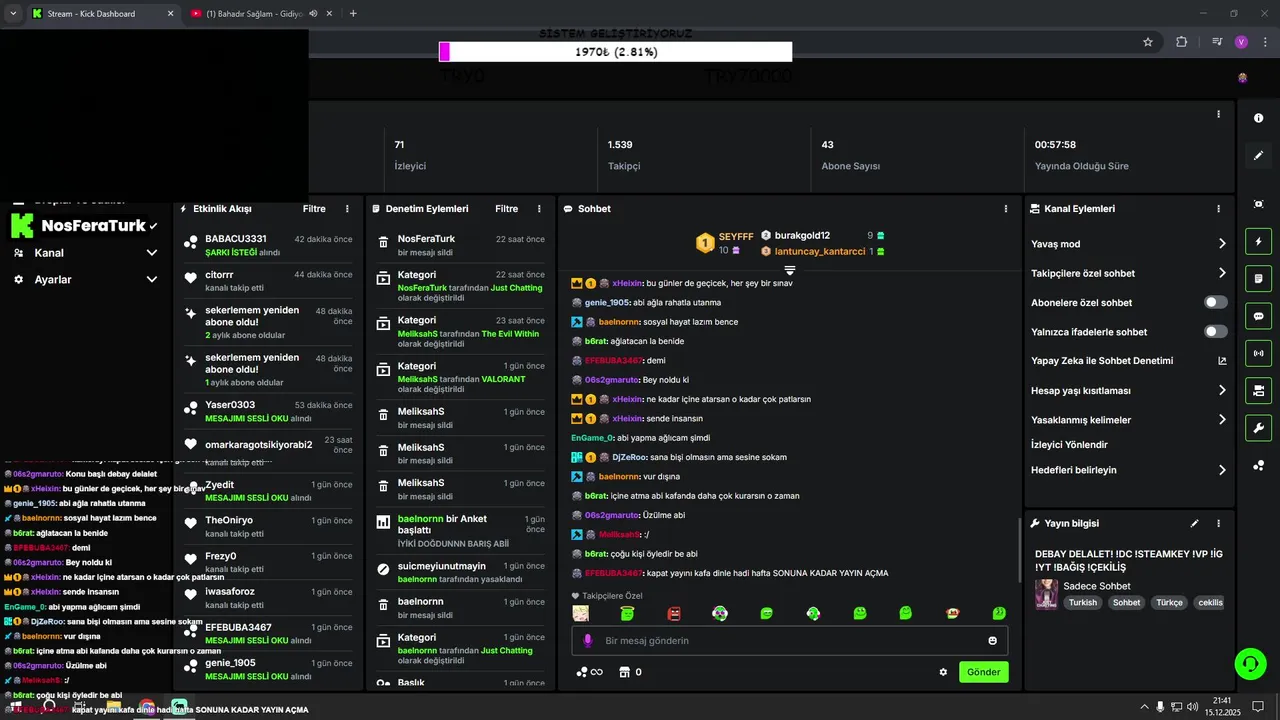The height and width of the screenshot is (720, 1280).
Task: Select the first blonde emote in the emote row
Action: 580,613
